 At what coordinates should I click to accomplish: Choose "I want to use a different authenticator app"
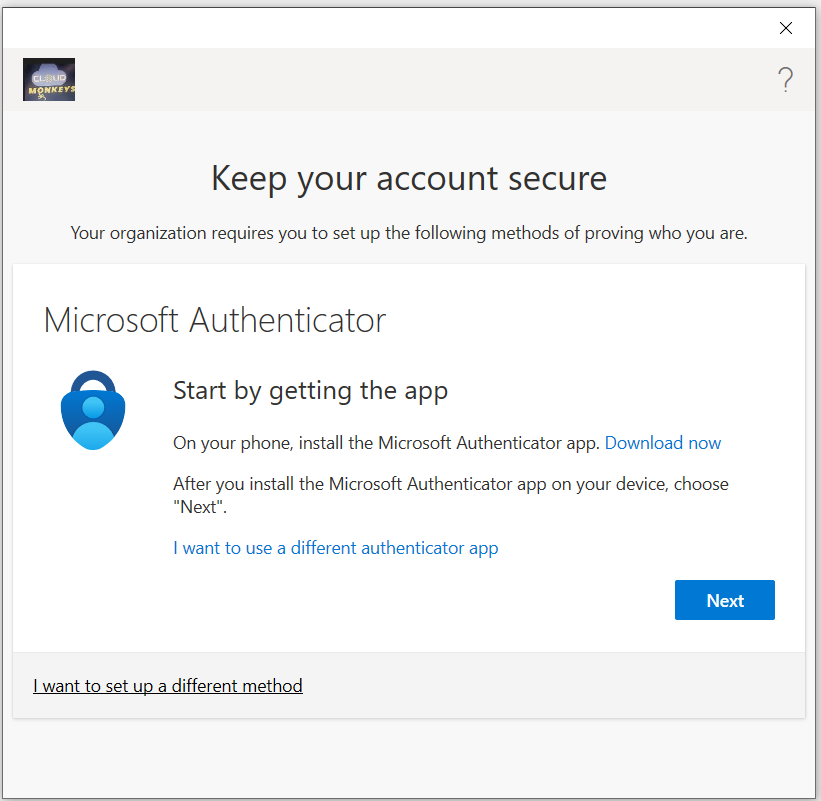coord(336,548)
